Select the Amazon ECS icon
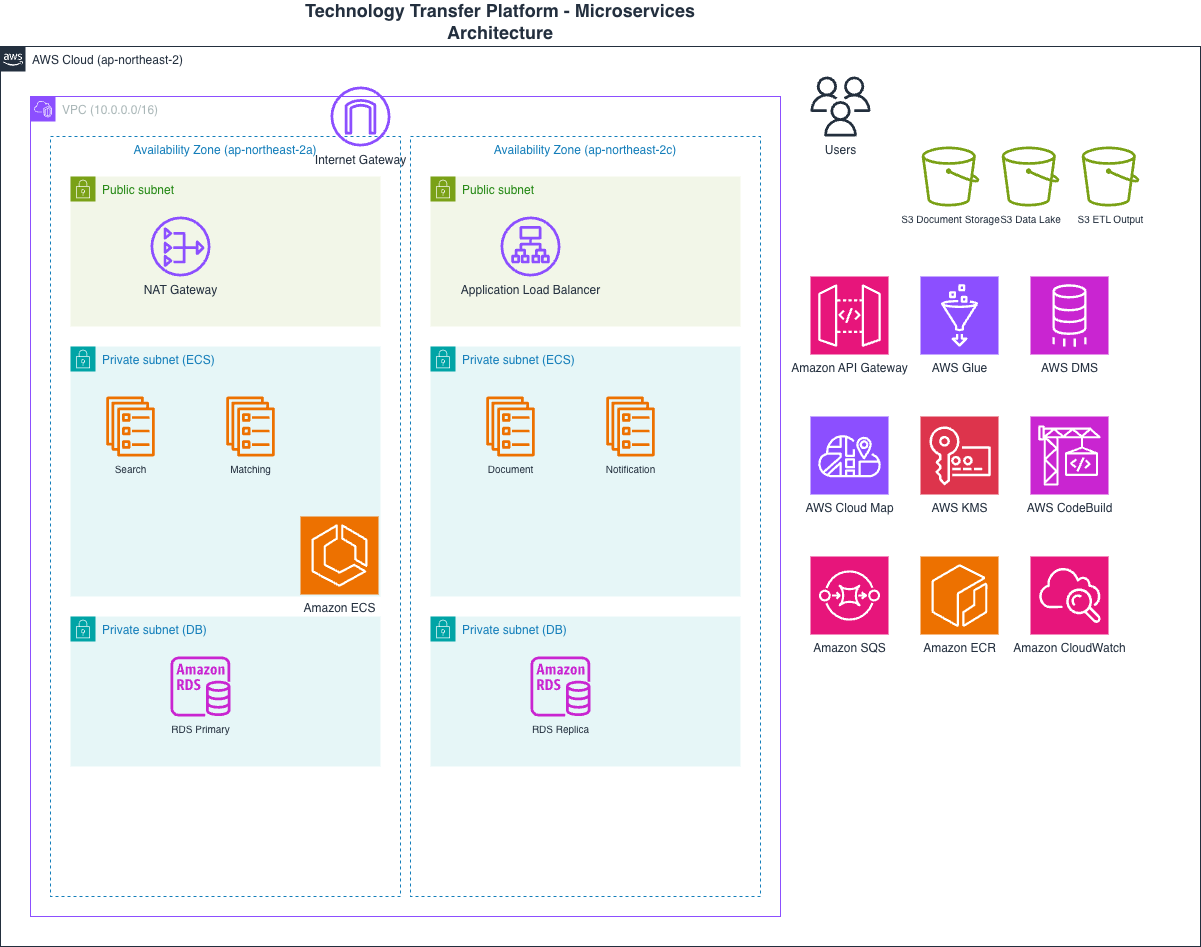The height and width of the screenshot is (947, 1201). point(340,555)
